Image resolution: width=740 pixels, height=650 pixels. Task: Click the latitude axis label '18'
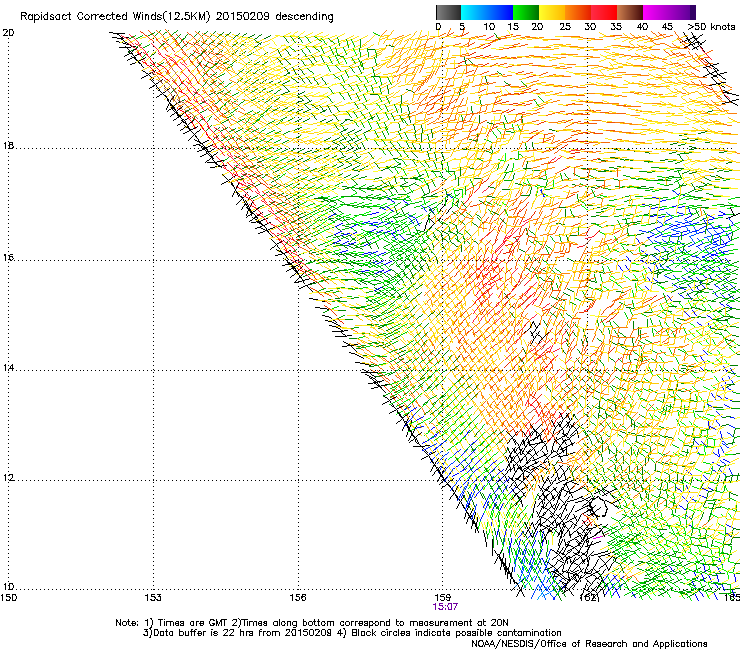(x=8, y=146)
